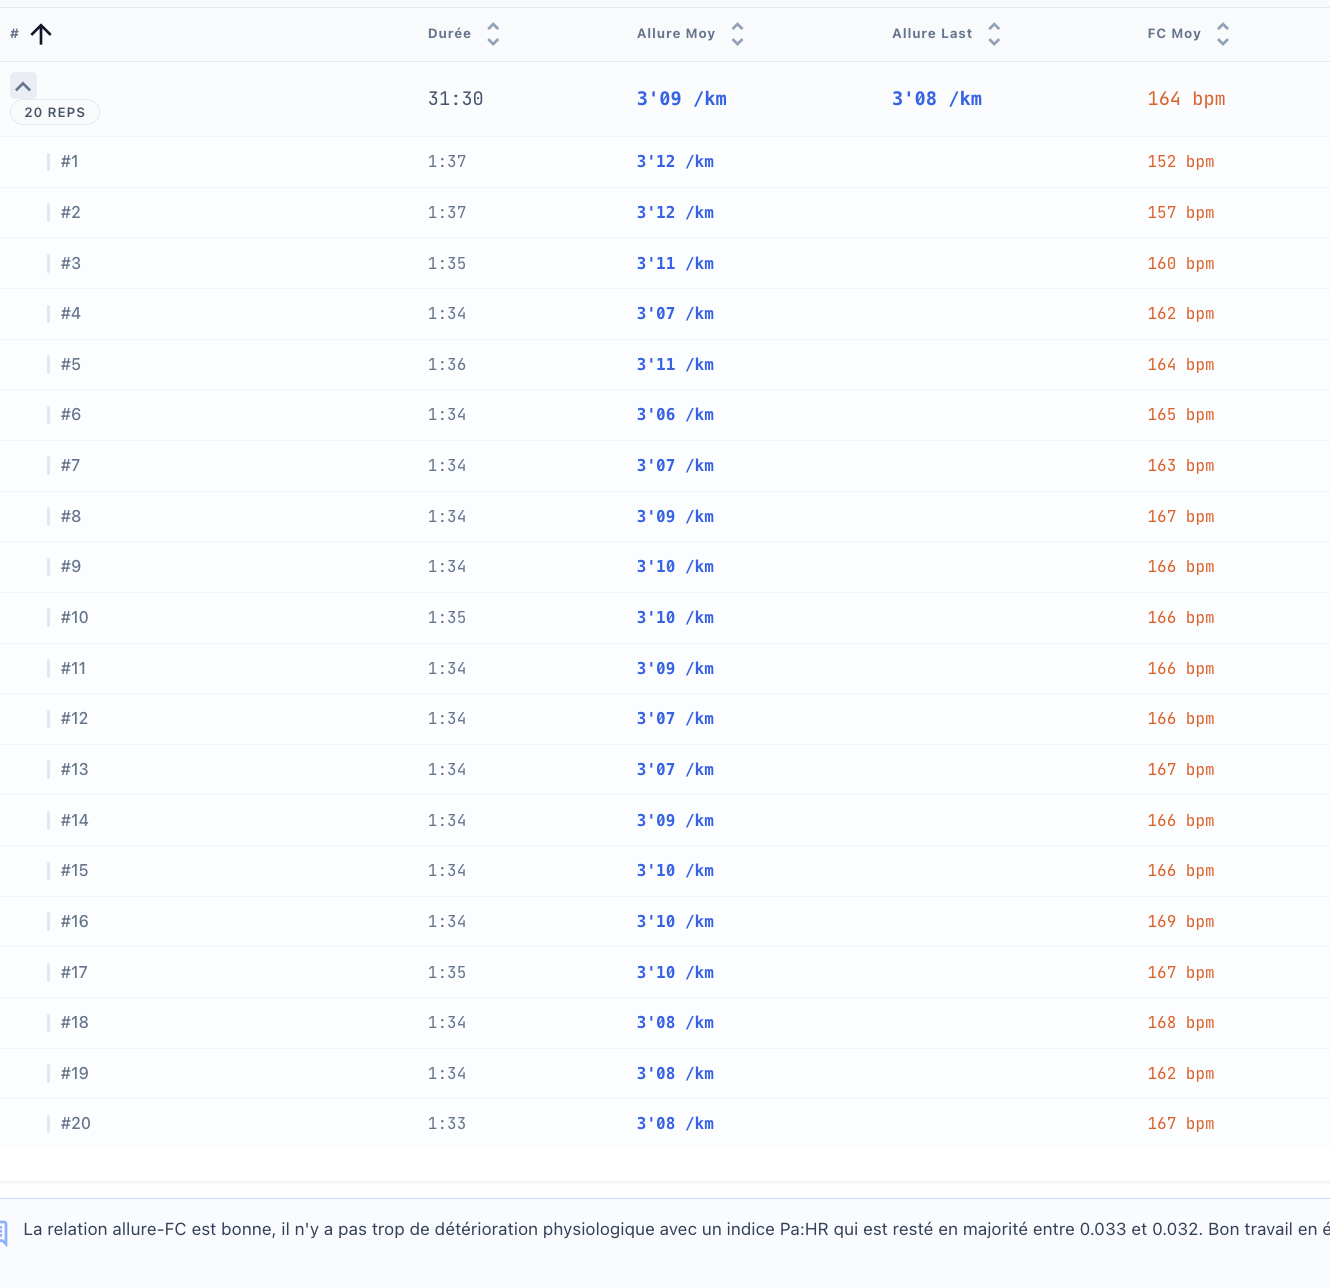Click 162 bpm in row #4

(1181, 314)
